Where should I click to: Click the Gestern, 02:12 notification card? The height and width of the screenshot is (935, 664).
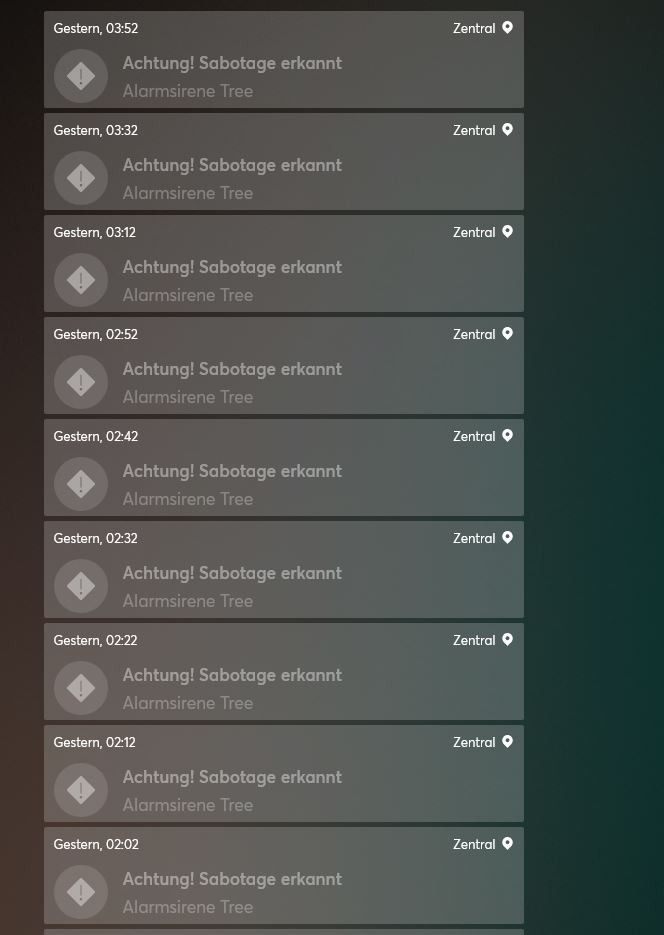coord(284,773)
